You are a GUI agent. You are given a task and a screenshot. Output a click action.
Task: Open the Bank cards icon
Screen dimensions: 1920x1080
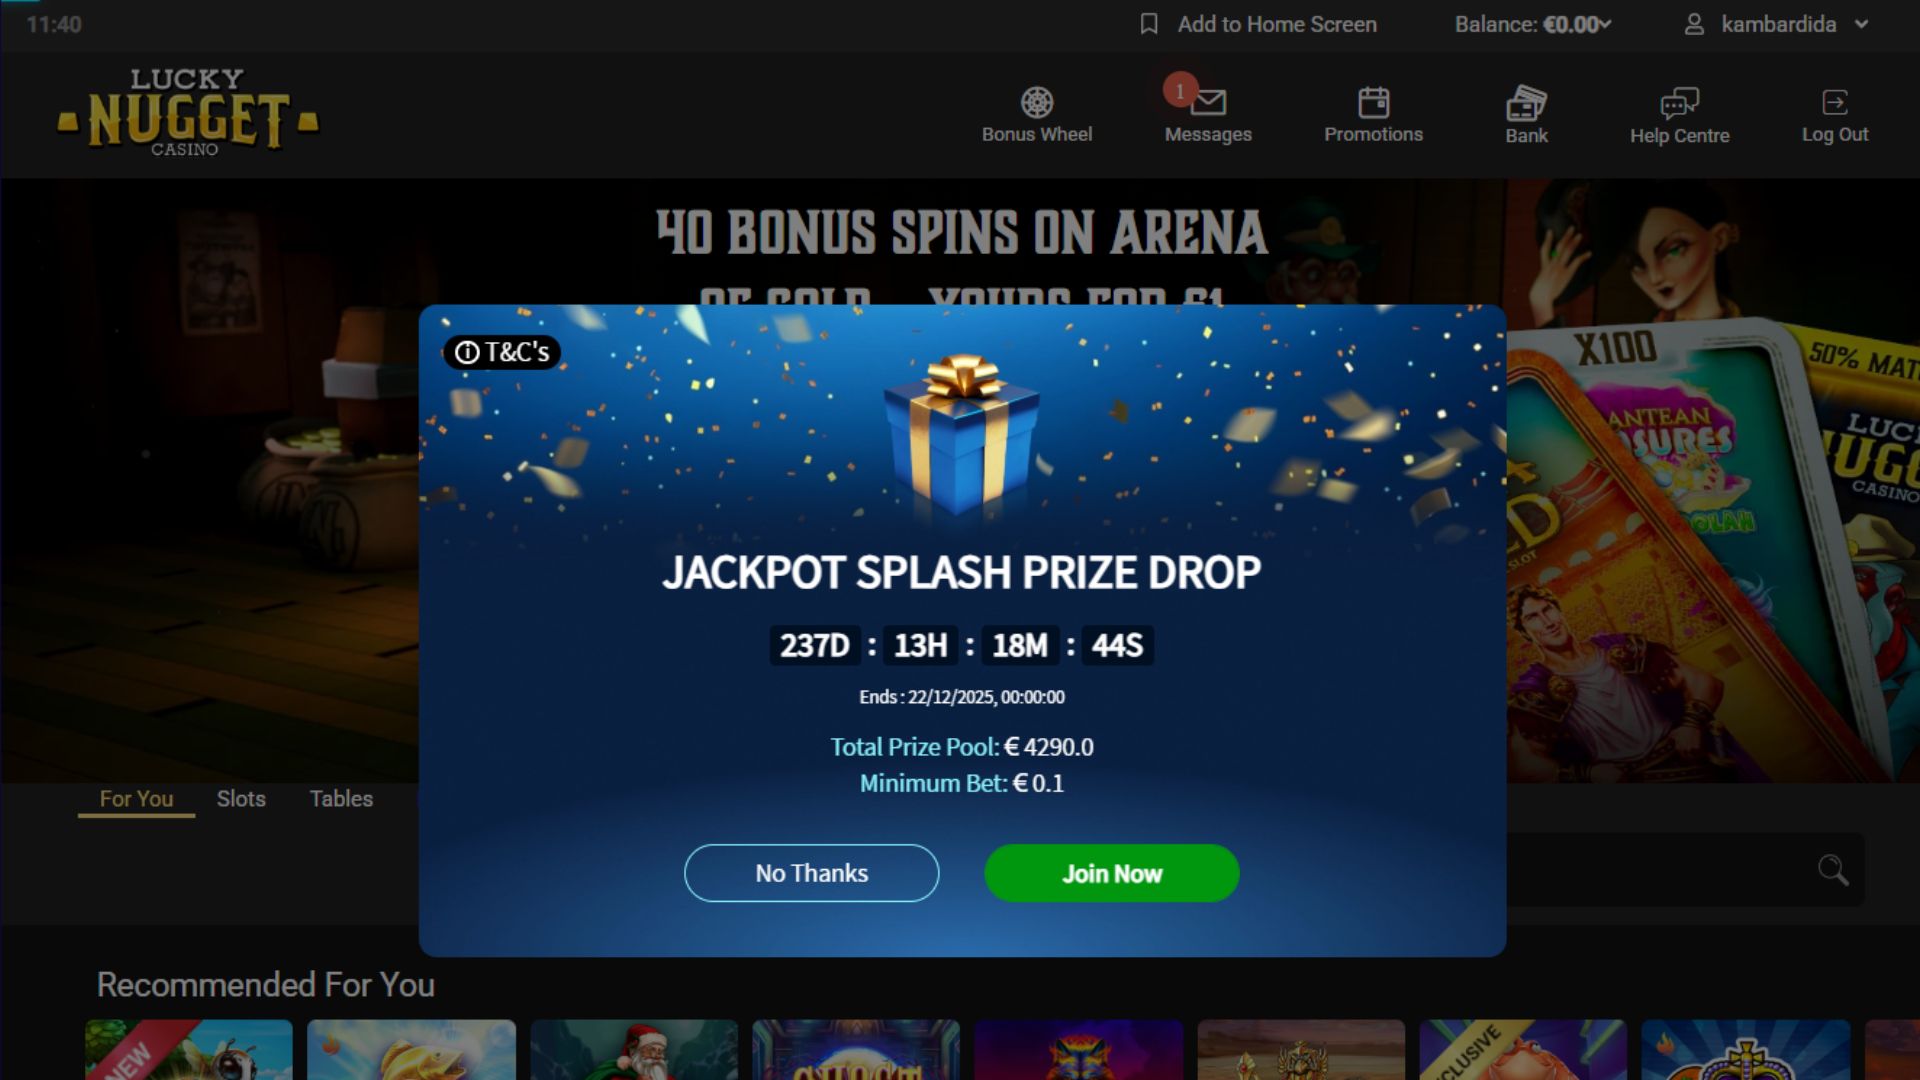point(1526,102)
